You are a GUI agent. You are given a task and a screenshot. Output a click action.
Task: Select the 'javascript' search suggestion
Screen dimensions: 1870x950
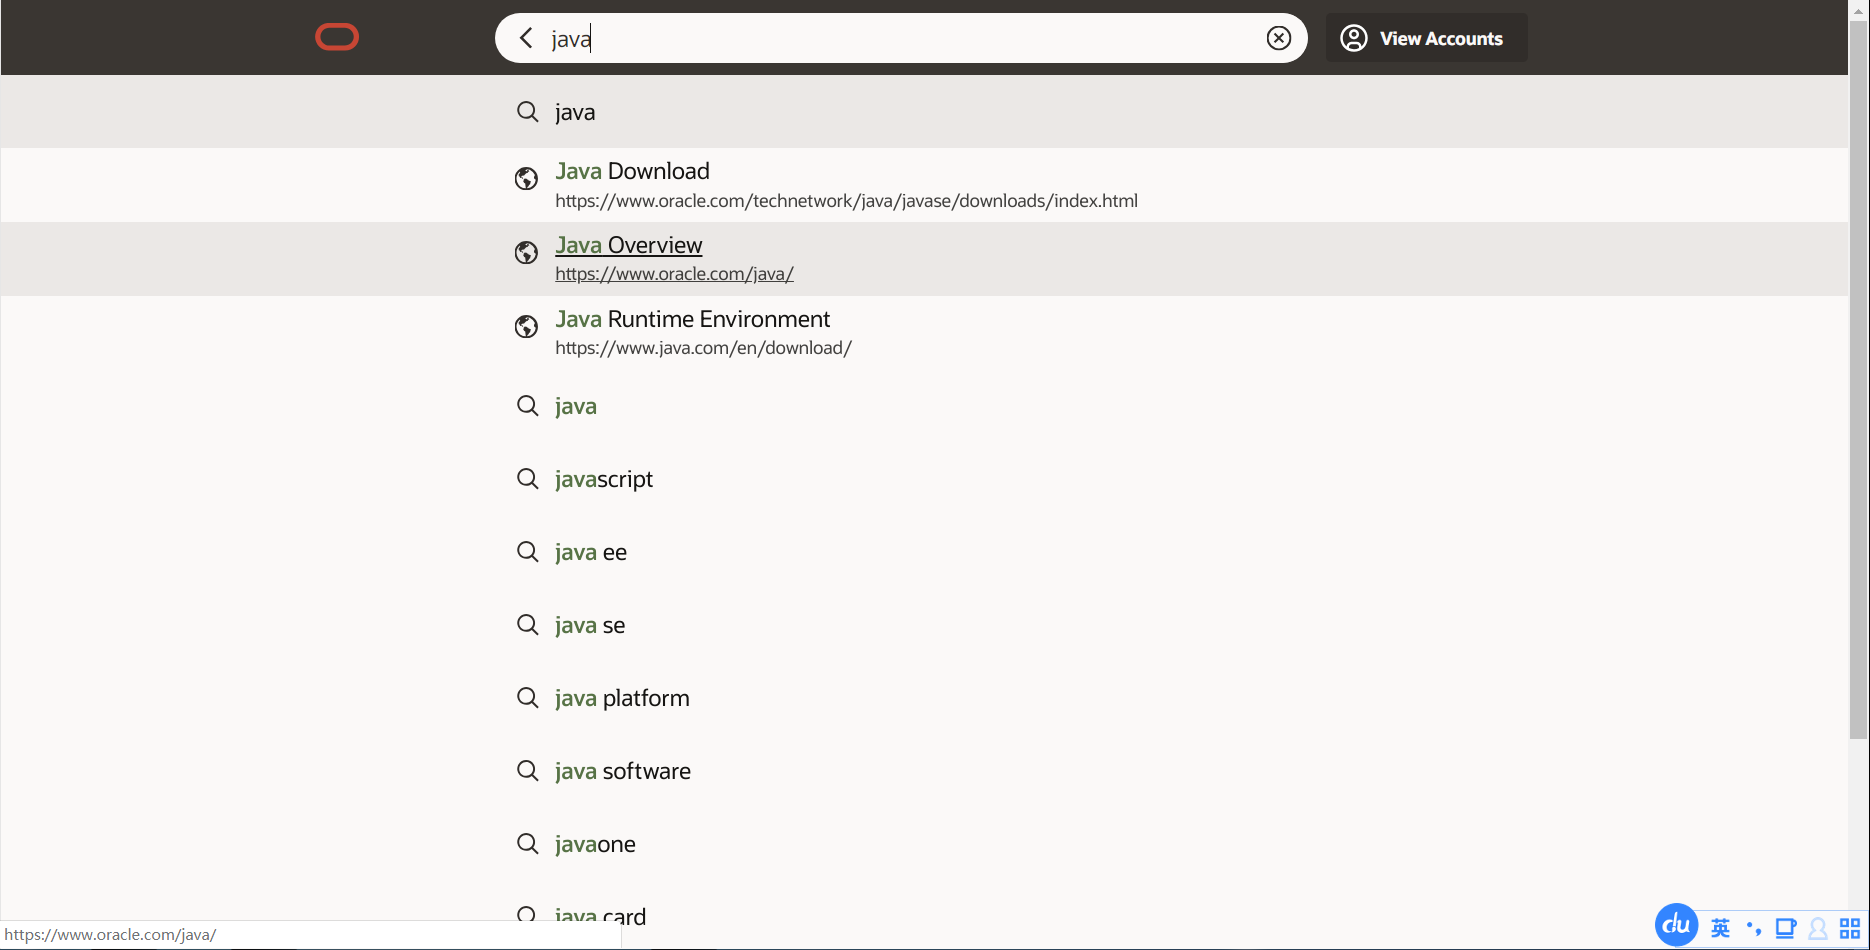[603, 480]
